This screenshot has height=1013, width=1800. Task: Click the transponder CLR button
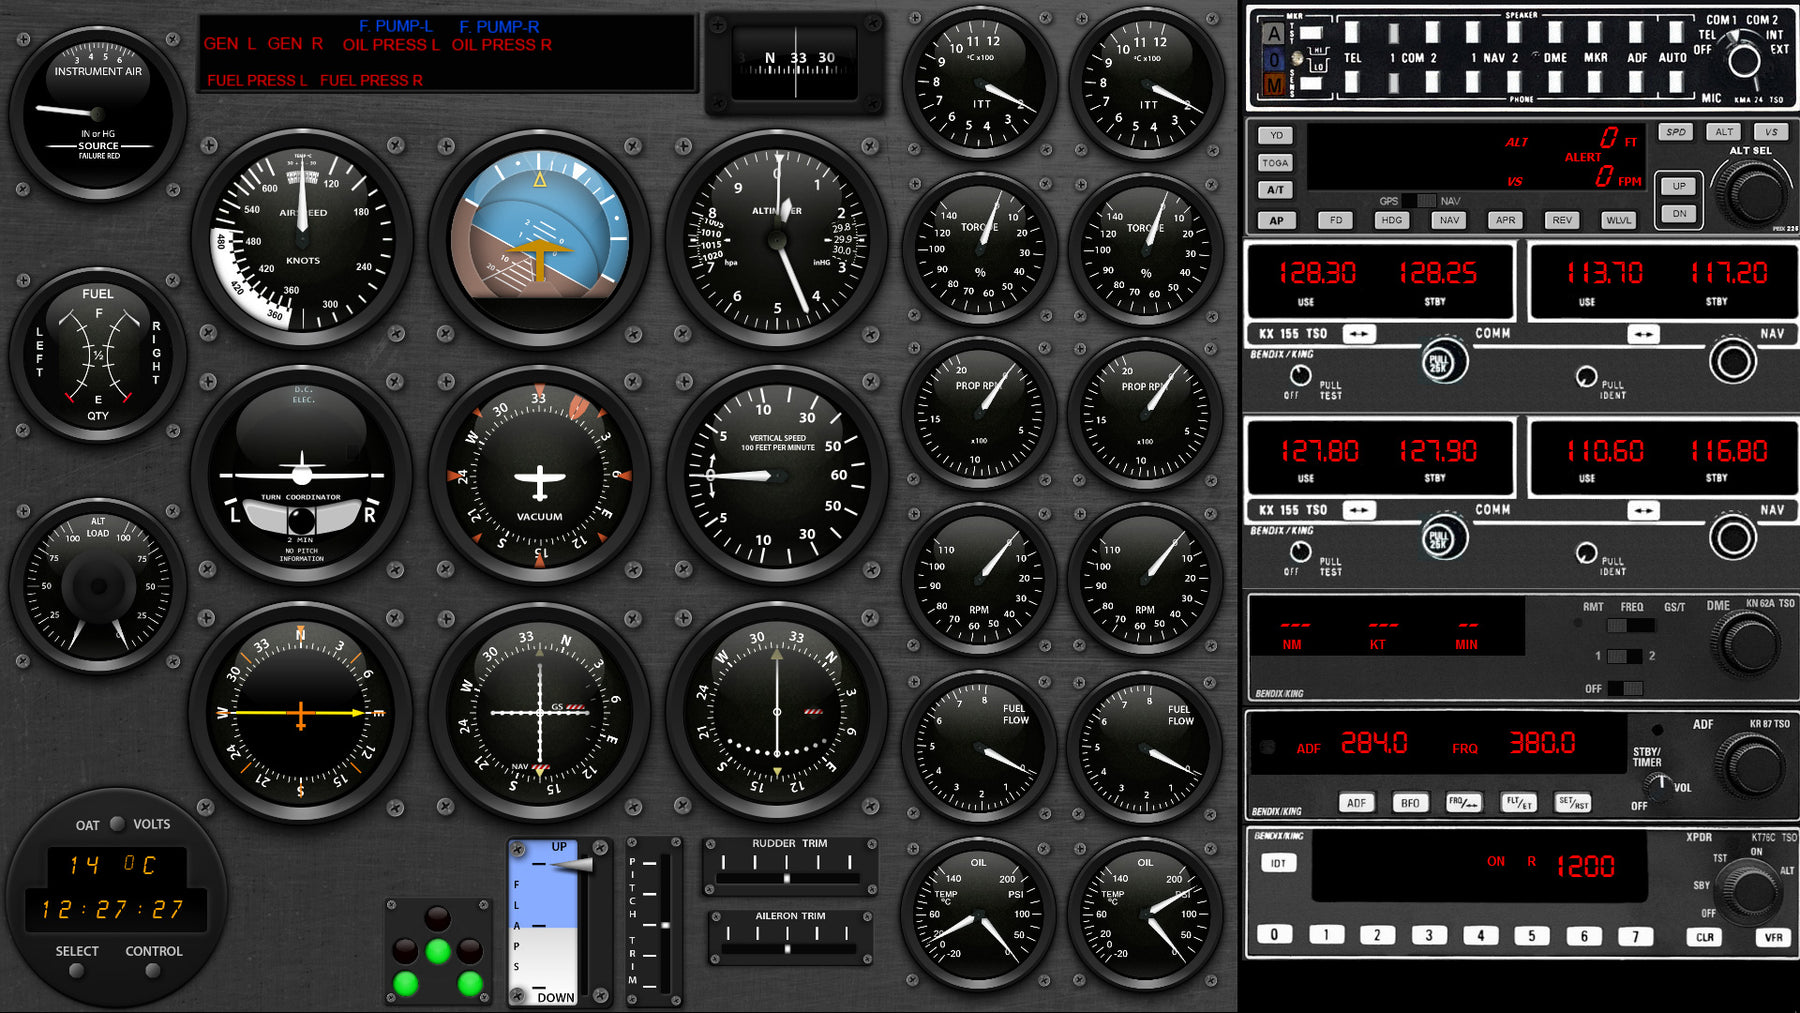[x=1705, y=937]
